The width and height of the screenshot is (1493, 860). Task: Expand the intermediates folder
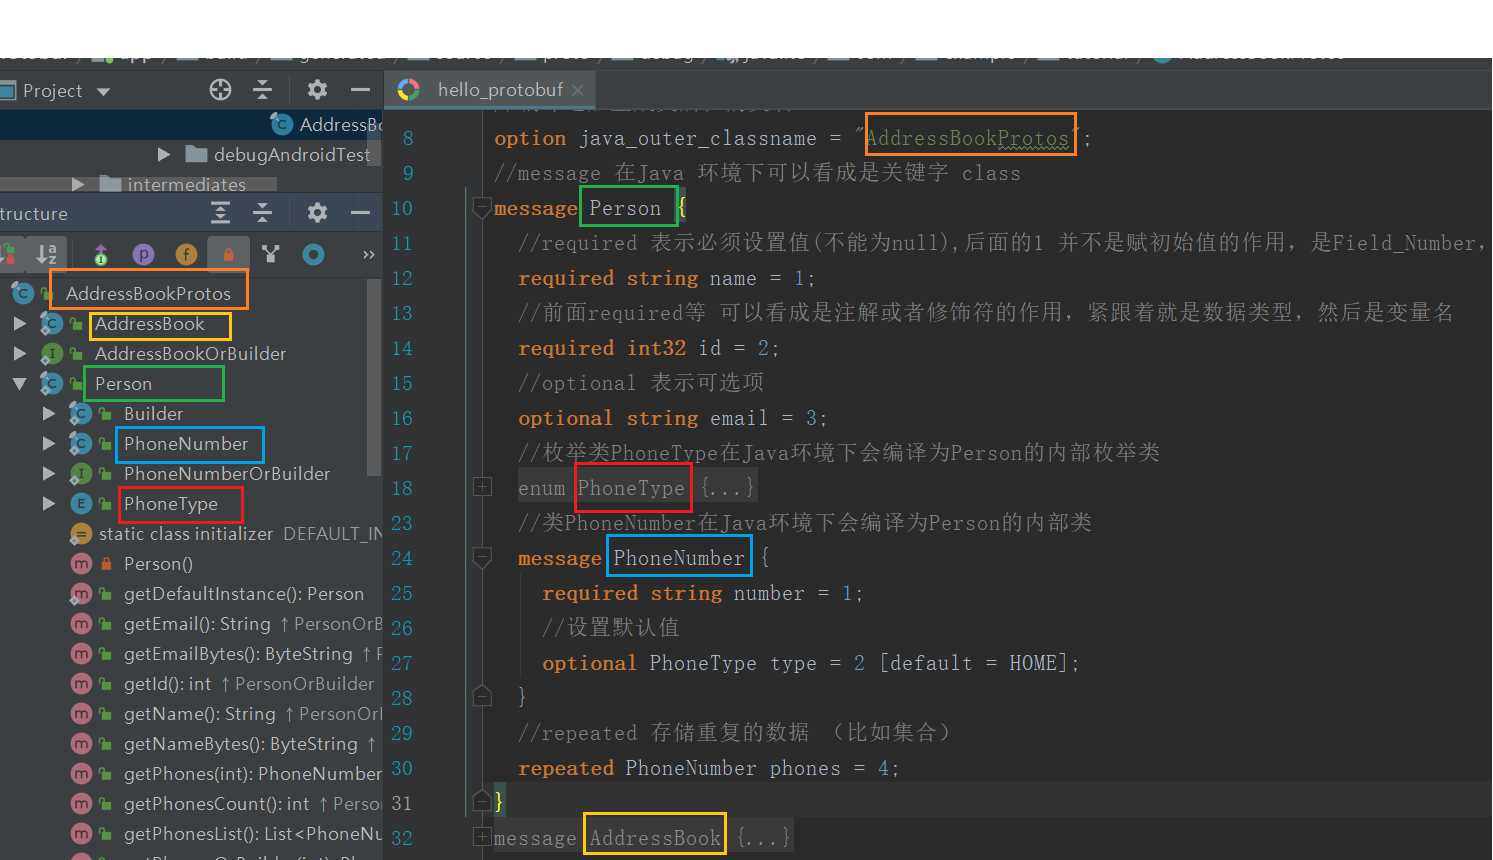(78, 184)
